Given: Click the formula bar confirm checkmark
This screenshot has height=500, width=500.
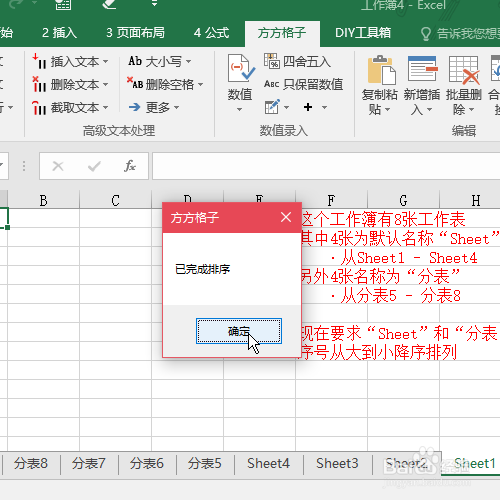Looking at the screenshot, I should [x=94, y=166].
